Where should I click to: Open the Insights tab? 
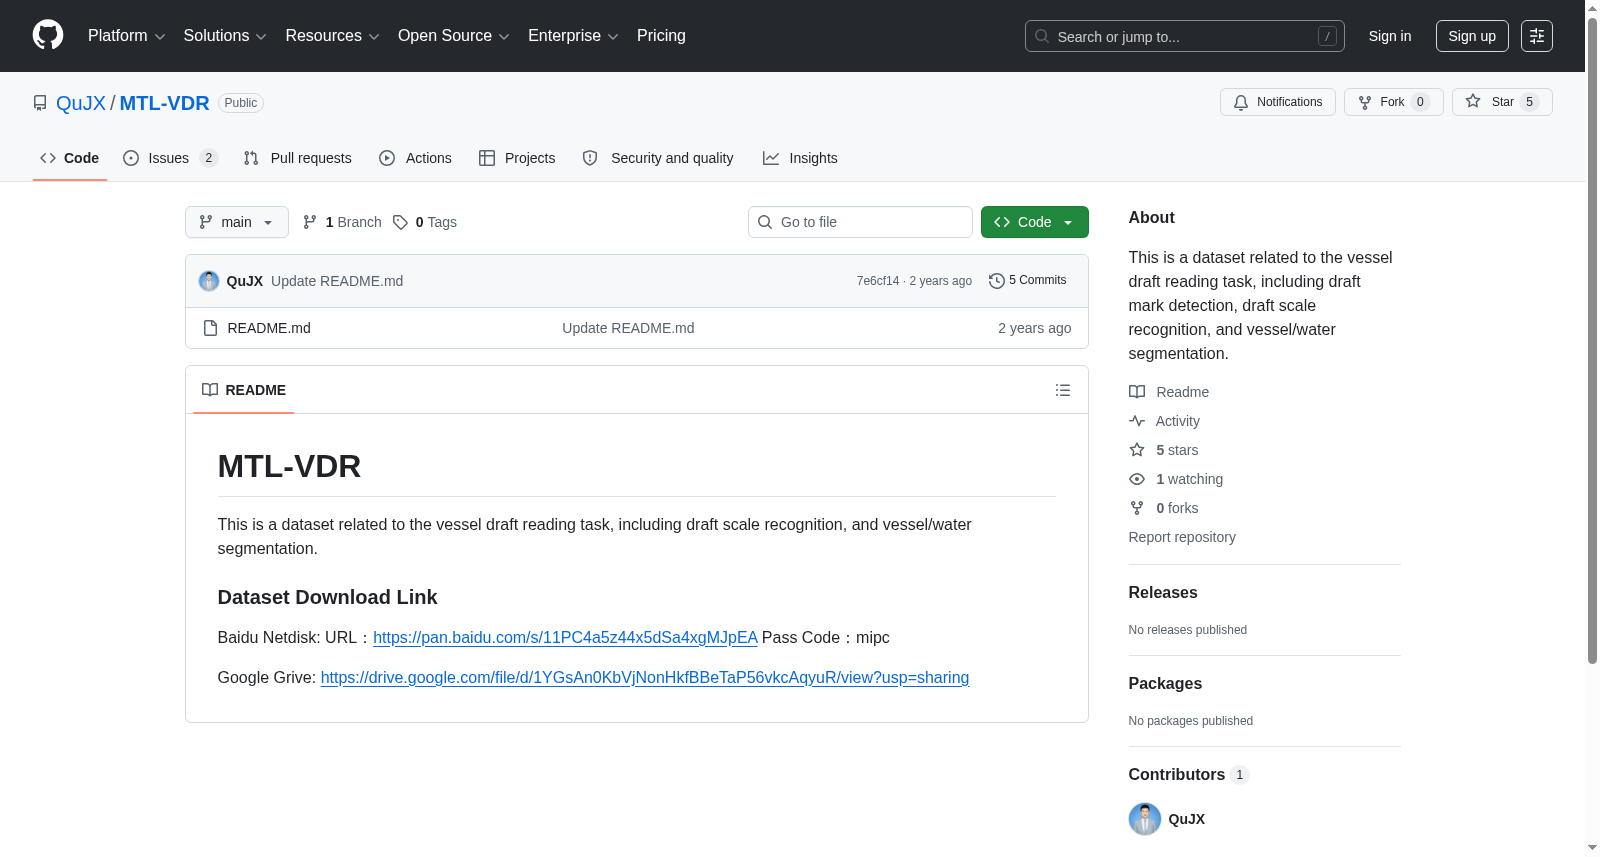(800, 158)
